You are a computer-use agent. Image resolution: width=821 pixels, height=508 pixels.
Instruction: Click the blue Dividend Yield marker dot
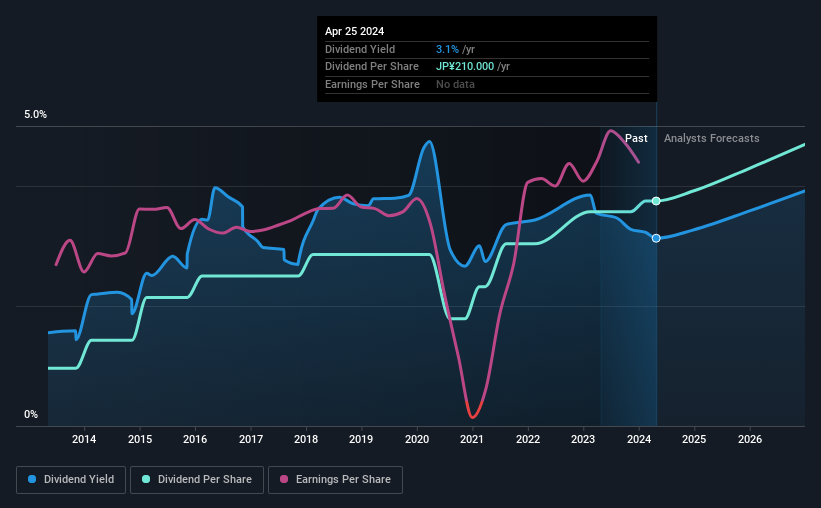(x=656, y=238)
